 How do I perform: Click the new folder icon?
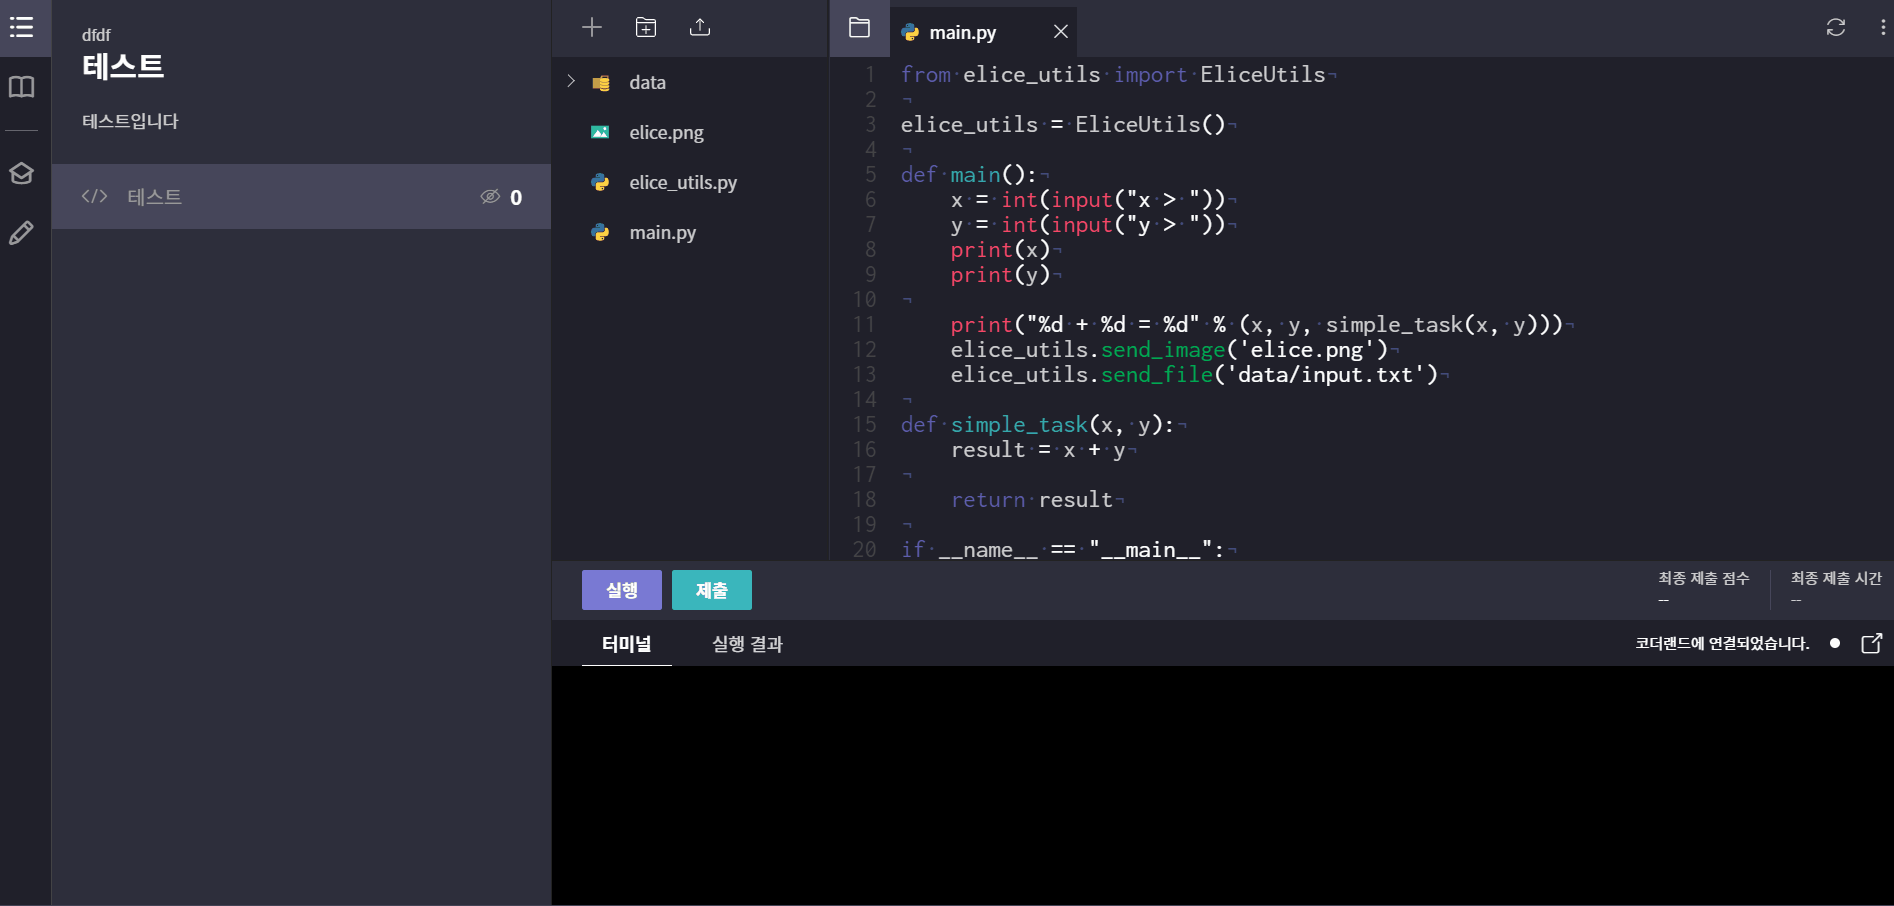pyautogui.click(x=646, y=27)
